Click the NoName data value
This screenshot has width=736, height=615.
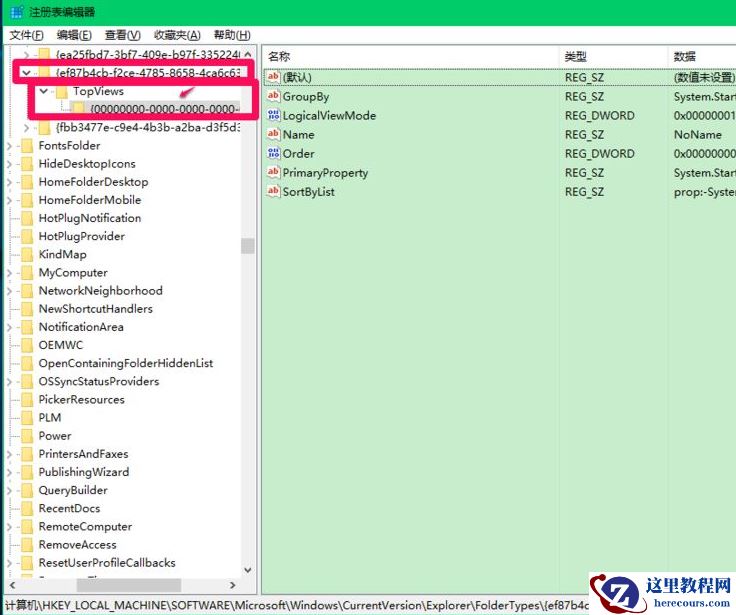pos(698,135)
